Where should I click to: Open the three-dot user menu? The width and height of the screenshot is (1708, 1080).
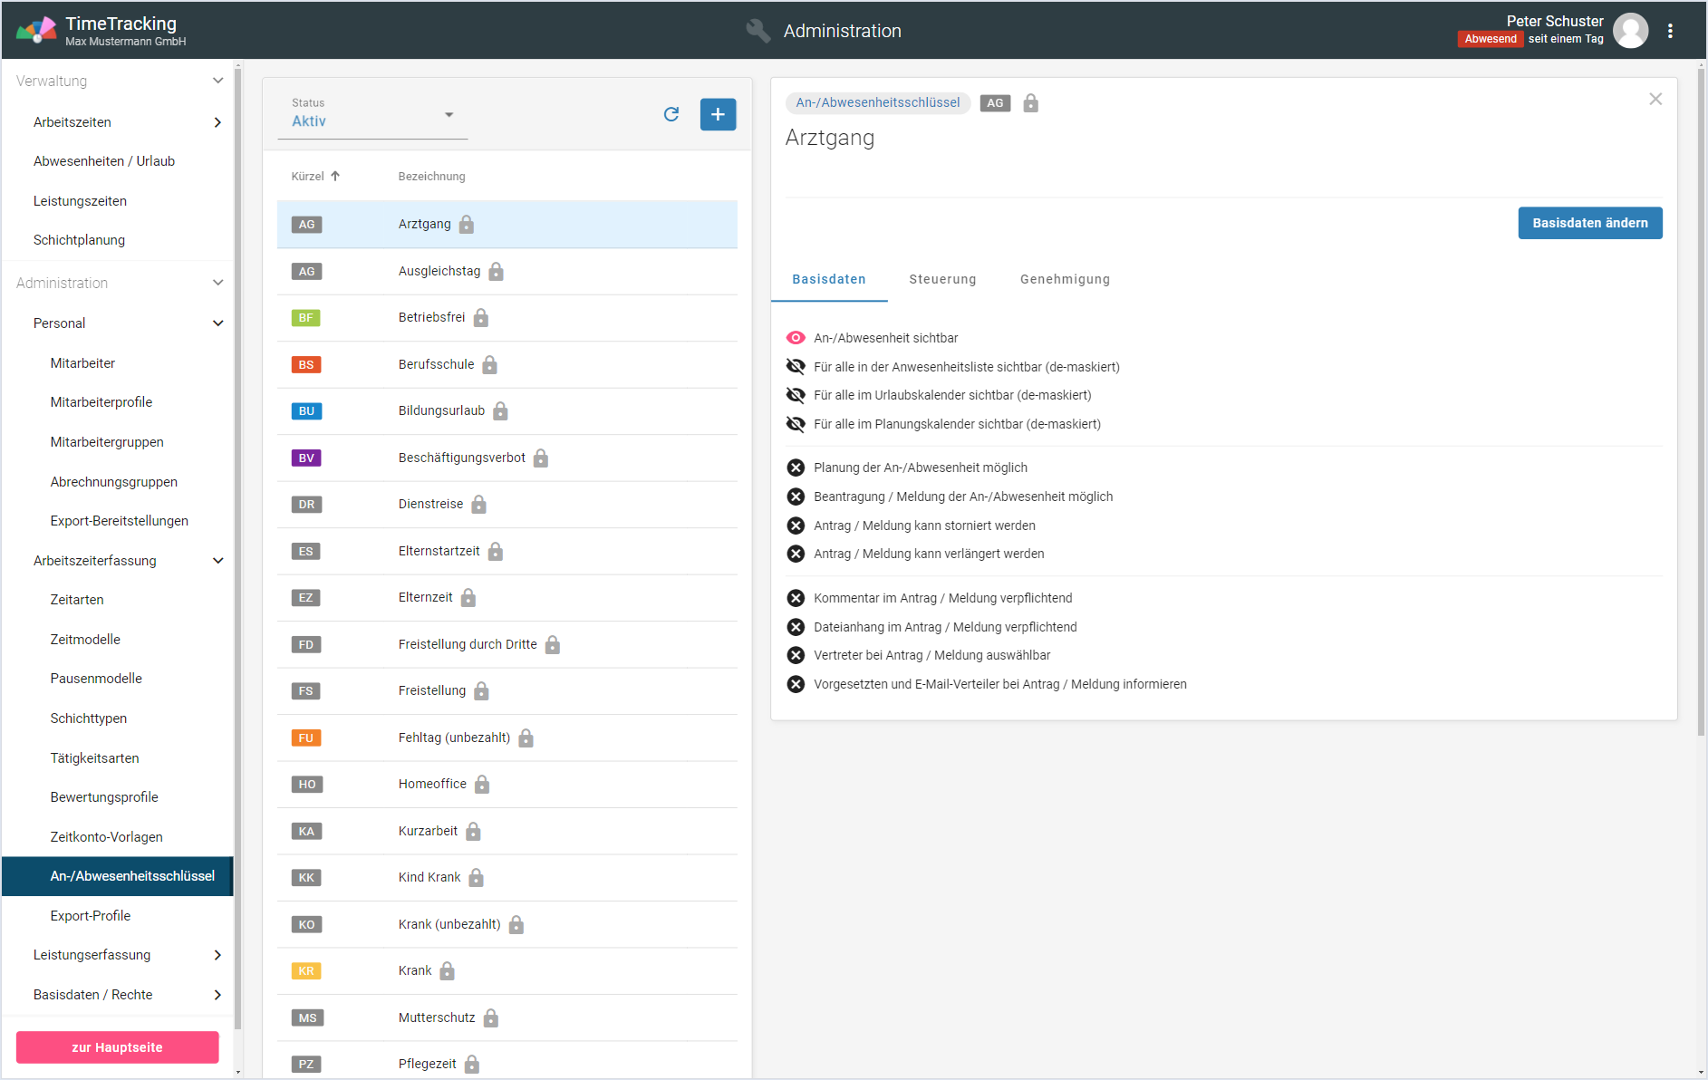(x=1669, y=31)
